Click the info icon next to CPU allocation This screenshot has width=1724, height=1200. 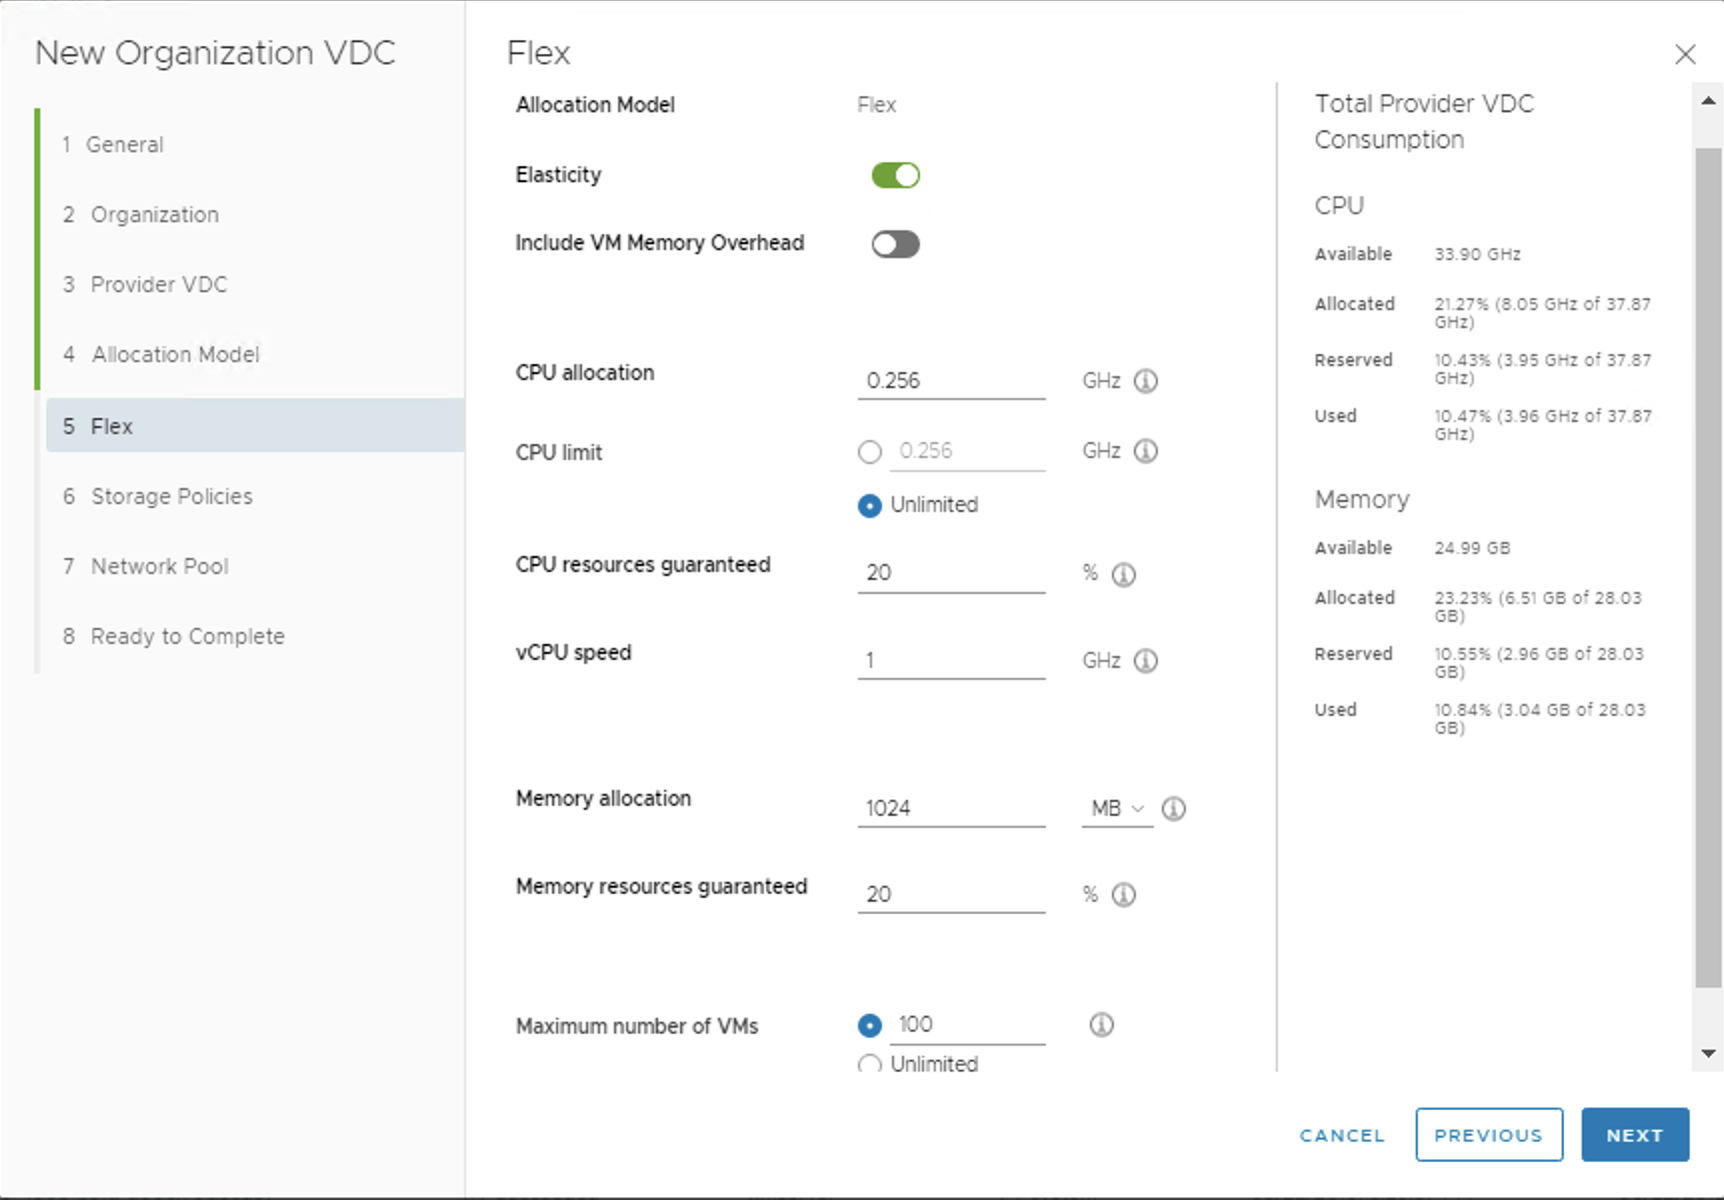pos(1145,381)
